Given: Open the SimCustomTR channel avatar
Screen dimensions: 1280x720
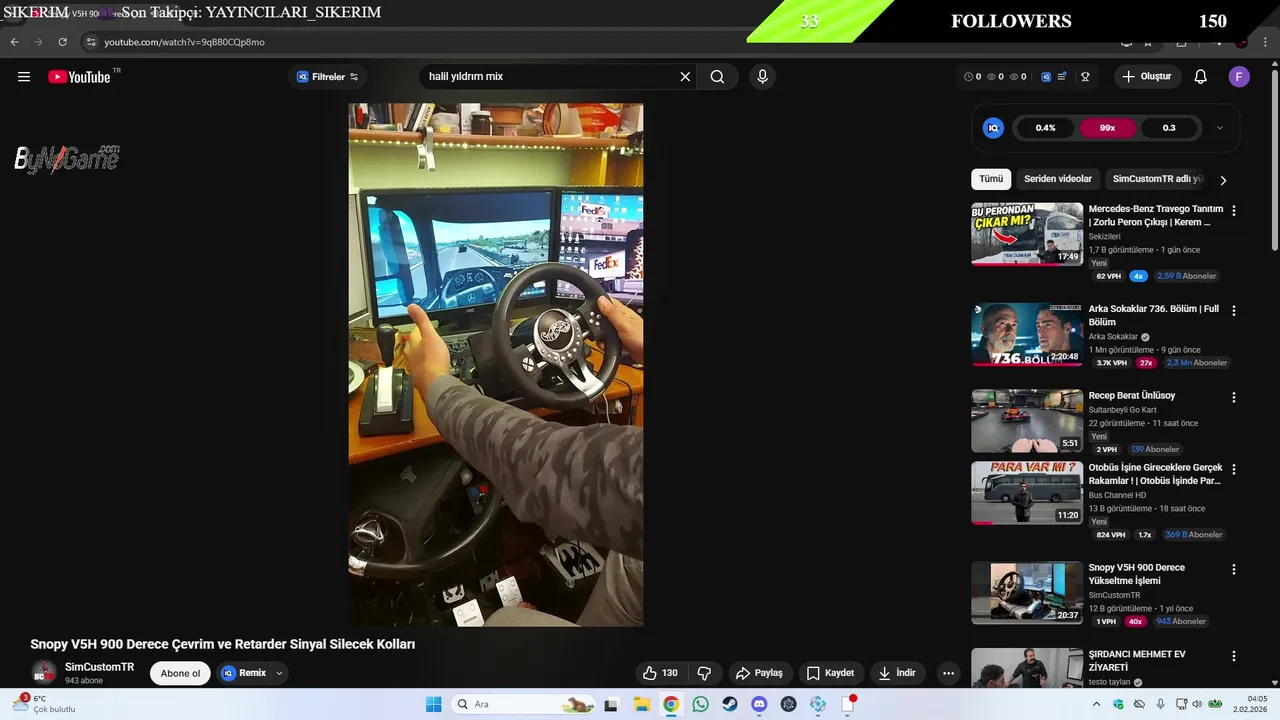Looking at the screenshot, I should [43, 673].
